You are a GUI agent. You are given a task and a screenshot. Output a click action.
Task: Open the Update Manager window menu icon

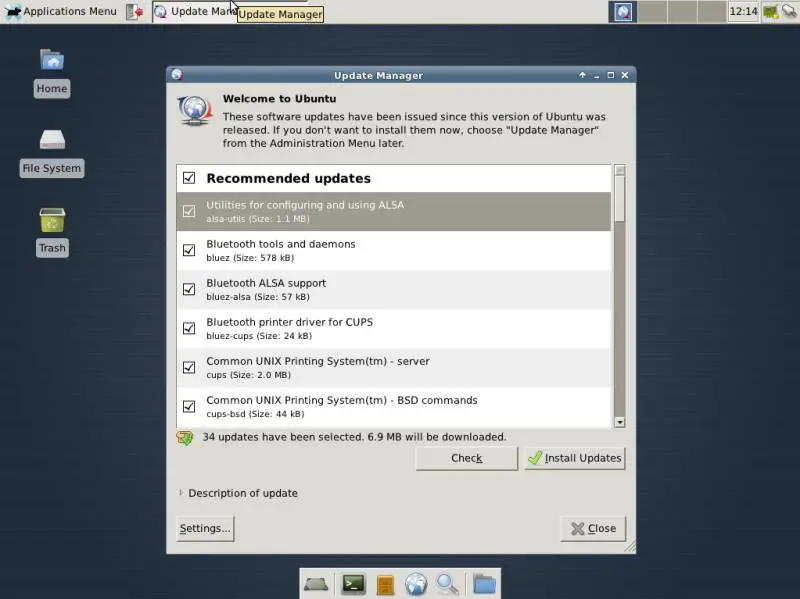tap(177, 75)
